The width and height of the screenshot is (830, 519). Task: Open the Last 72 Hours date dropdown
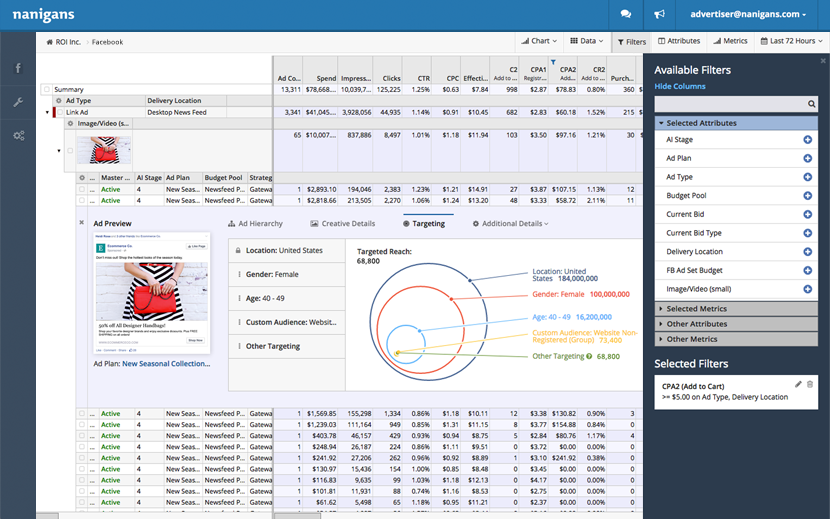click(x=793, y=42)
